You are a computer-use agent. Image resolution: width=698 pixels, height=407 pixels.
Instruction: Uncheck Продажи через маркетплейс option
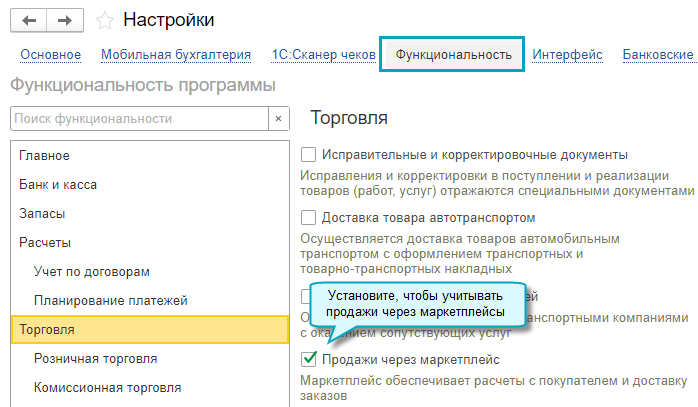[x=309, y=359]
